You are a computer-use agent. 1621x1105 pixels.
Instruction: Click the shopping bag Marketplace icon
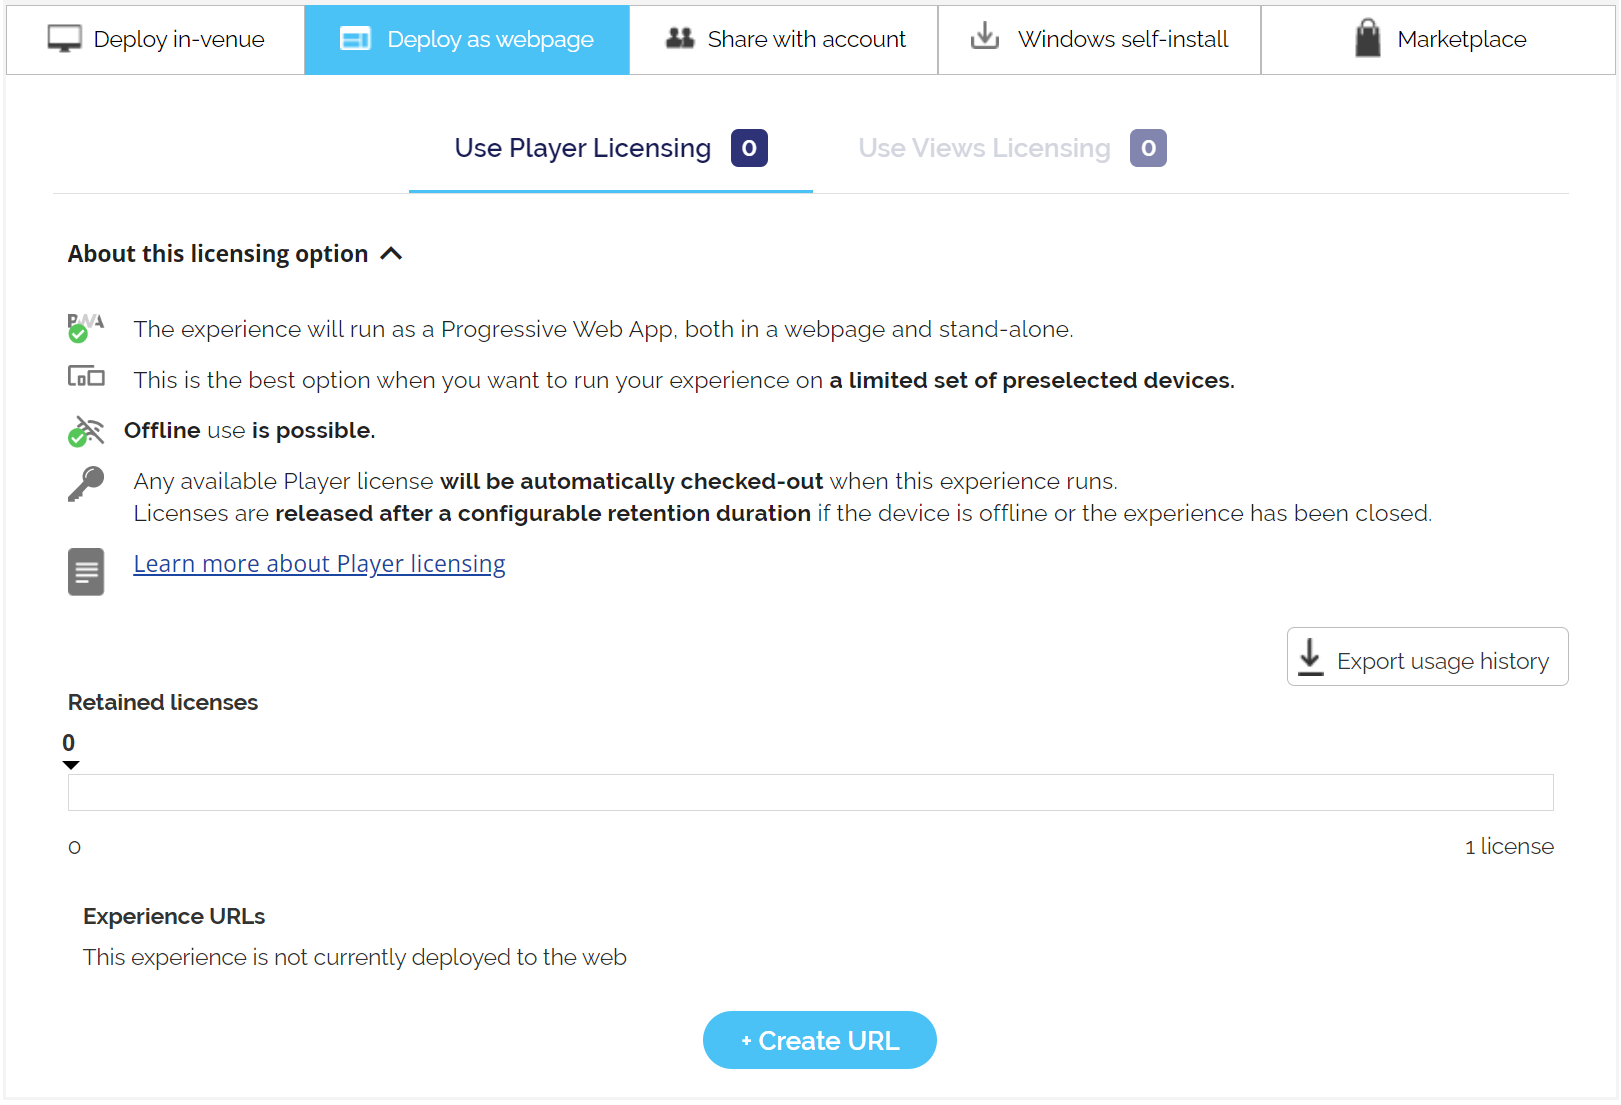pos(1367,38)
